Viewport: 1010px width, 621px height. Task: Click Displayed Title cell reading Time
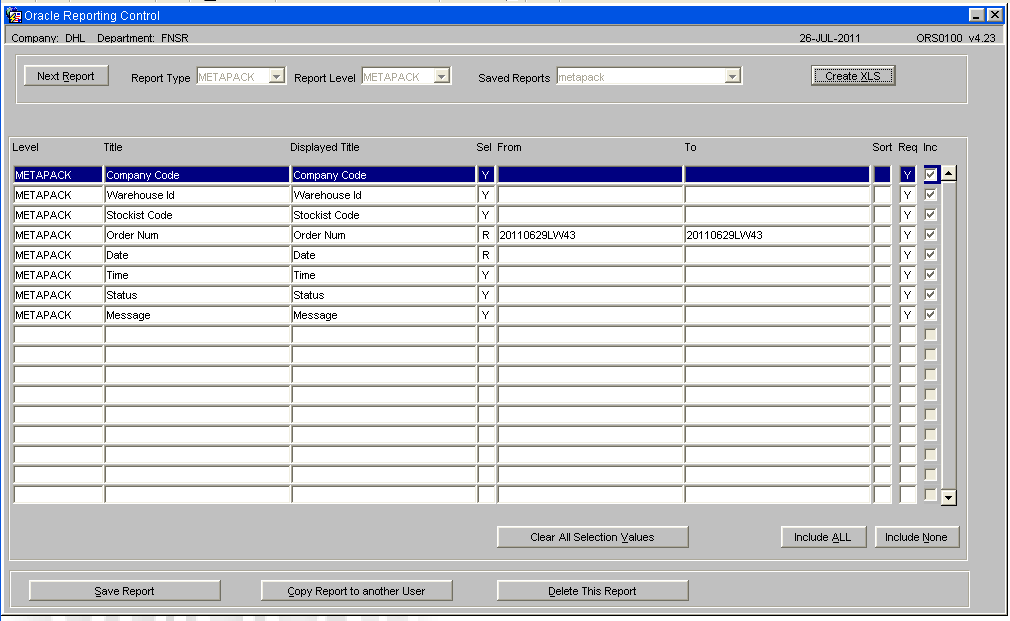383,275
